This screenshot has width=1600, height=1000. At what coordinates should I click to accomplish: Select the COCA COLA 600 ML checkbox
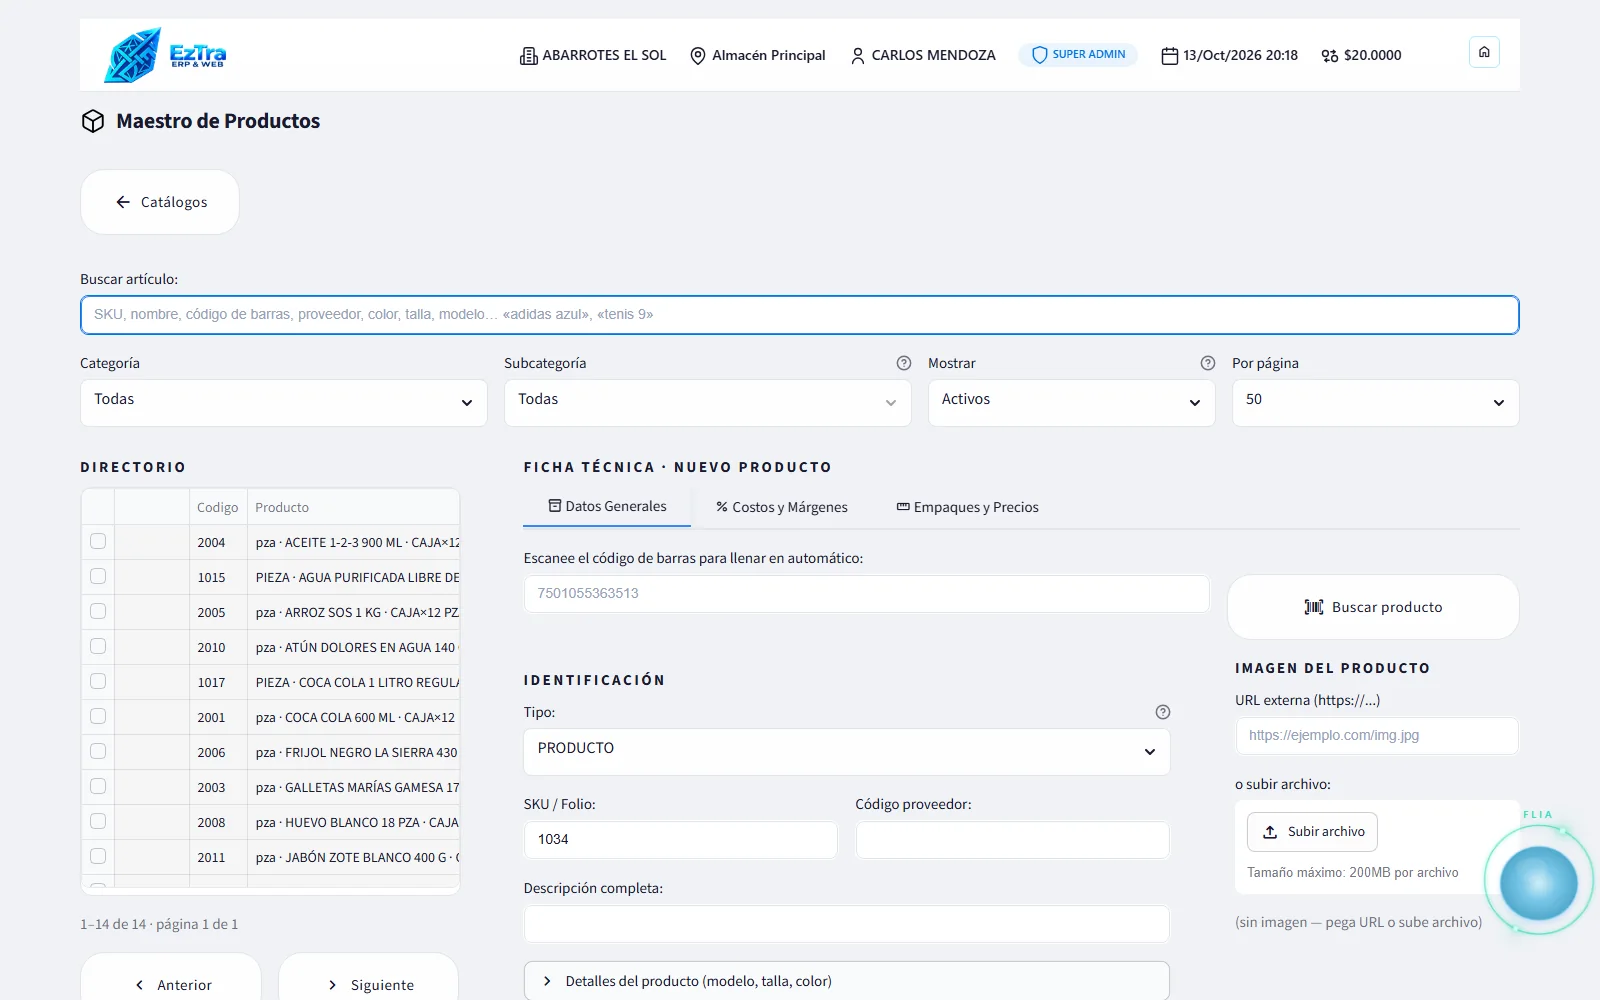[x=98, y=716]
